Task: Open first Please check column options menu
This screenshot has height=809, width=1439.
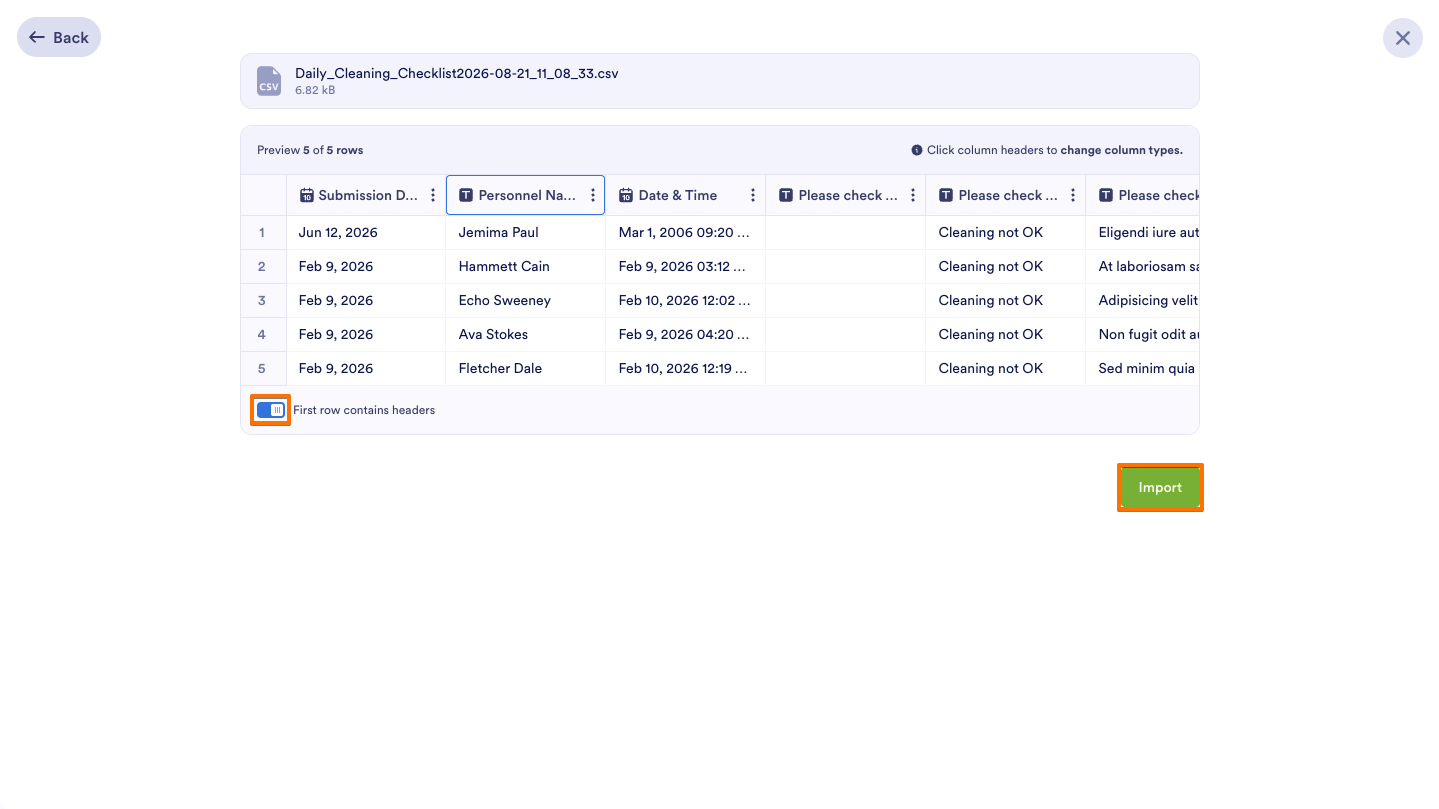Action: click(x=913, y=195)
